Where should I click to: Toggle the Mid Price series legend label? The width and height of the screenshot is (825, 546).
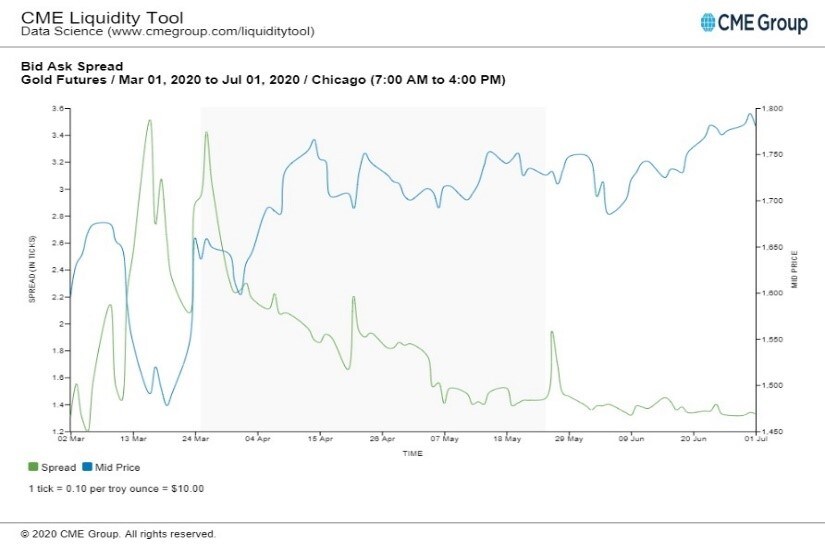tap(116, 467)
